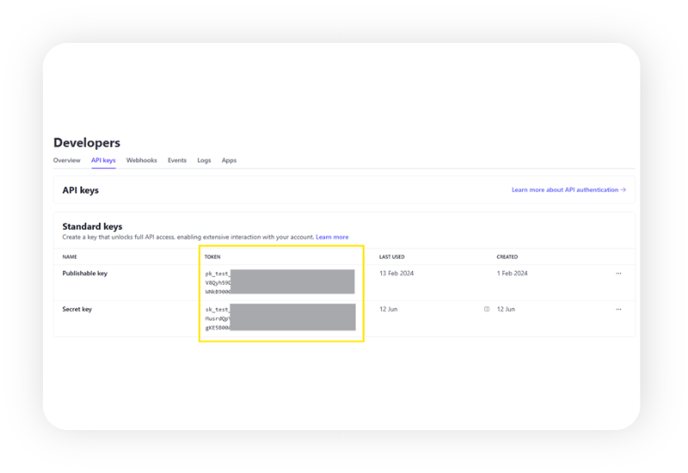Open the Apps tab
The width and height of the screenshot is (688, 473).
point(229,160)
